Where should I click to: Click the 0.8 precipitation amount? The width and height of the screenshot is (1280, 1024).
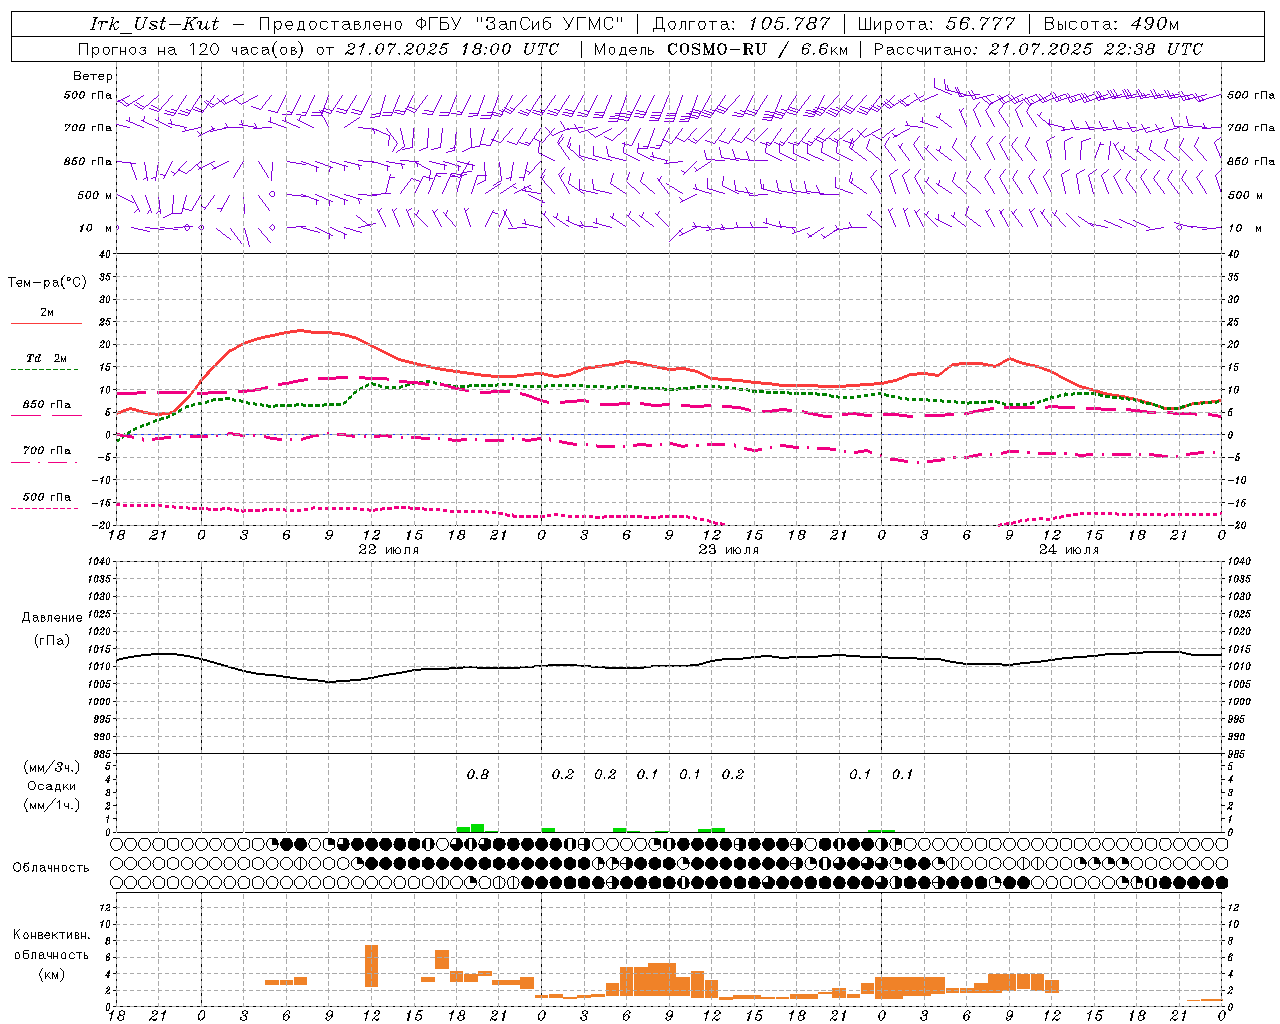(478, 774)
